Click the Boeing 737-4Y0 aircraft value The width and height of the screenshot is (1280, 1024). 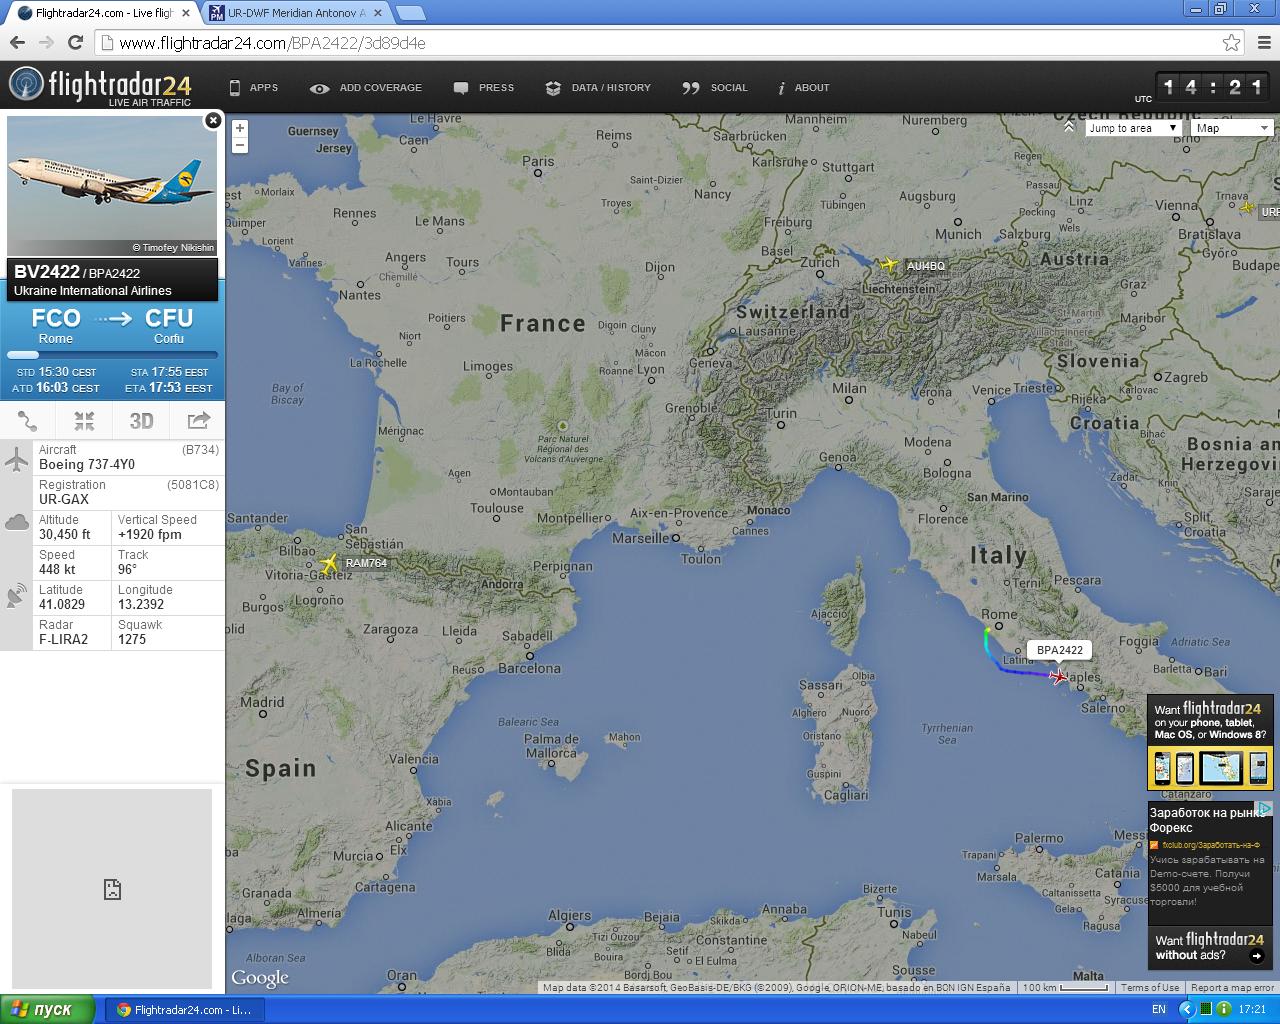coord(87,465)
